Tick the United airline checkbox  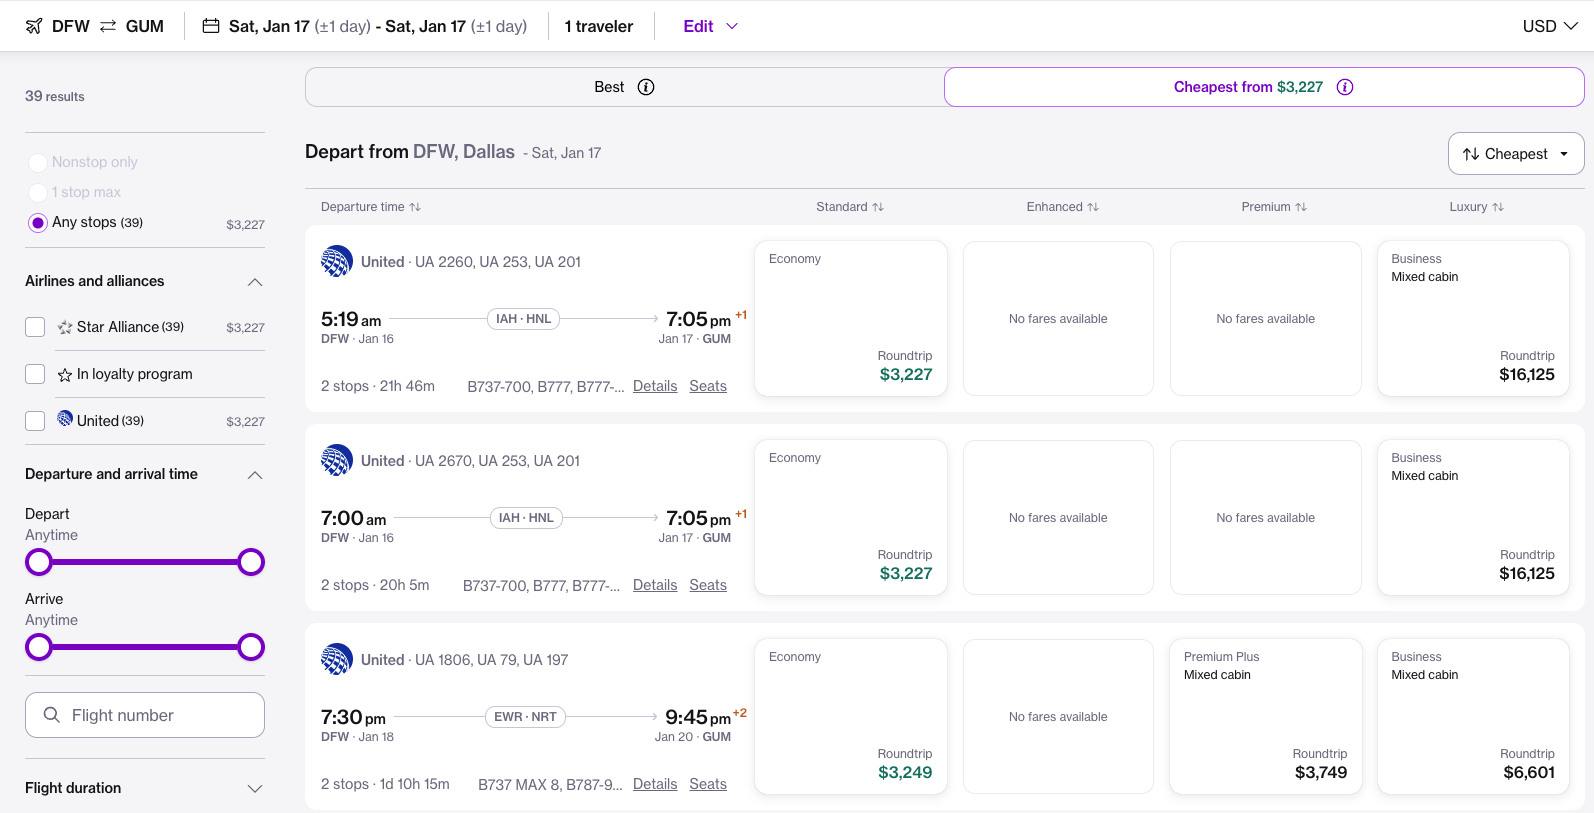[x=35, y=421]
